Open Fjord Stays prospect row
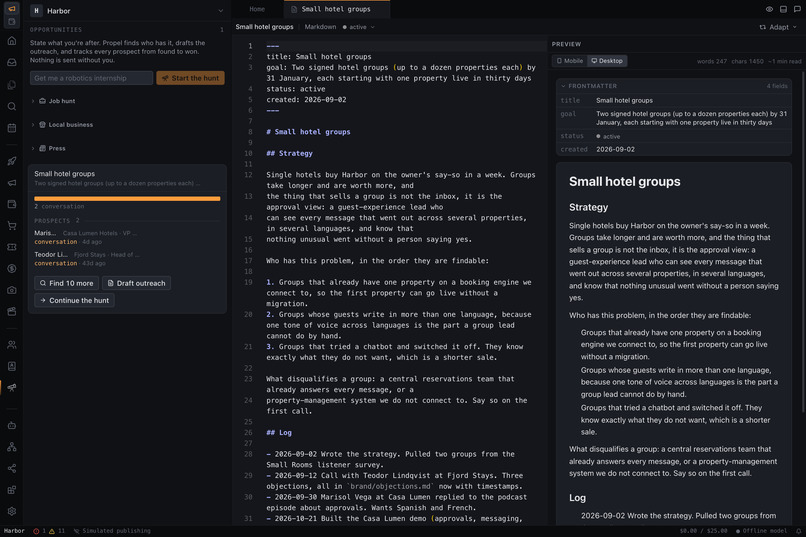806x537 pixels. coord(127,258)
